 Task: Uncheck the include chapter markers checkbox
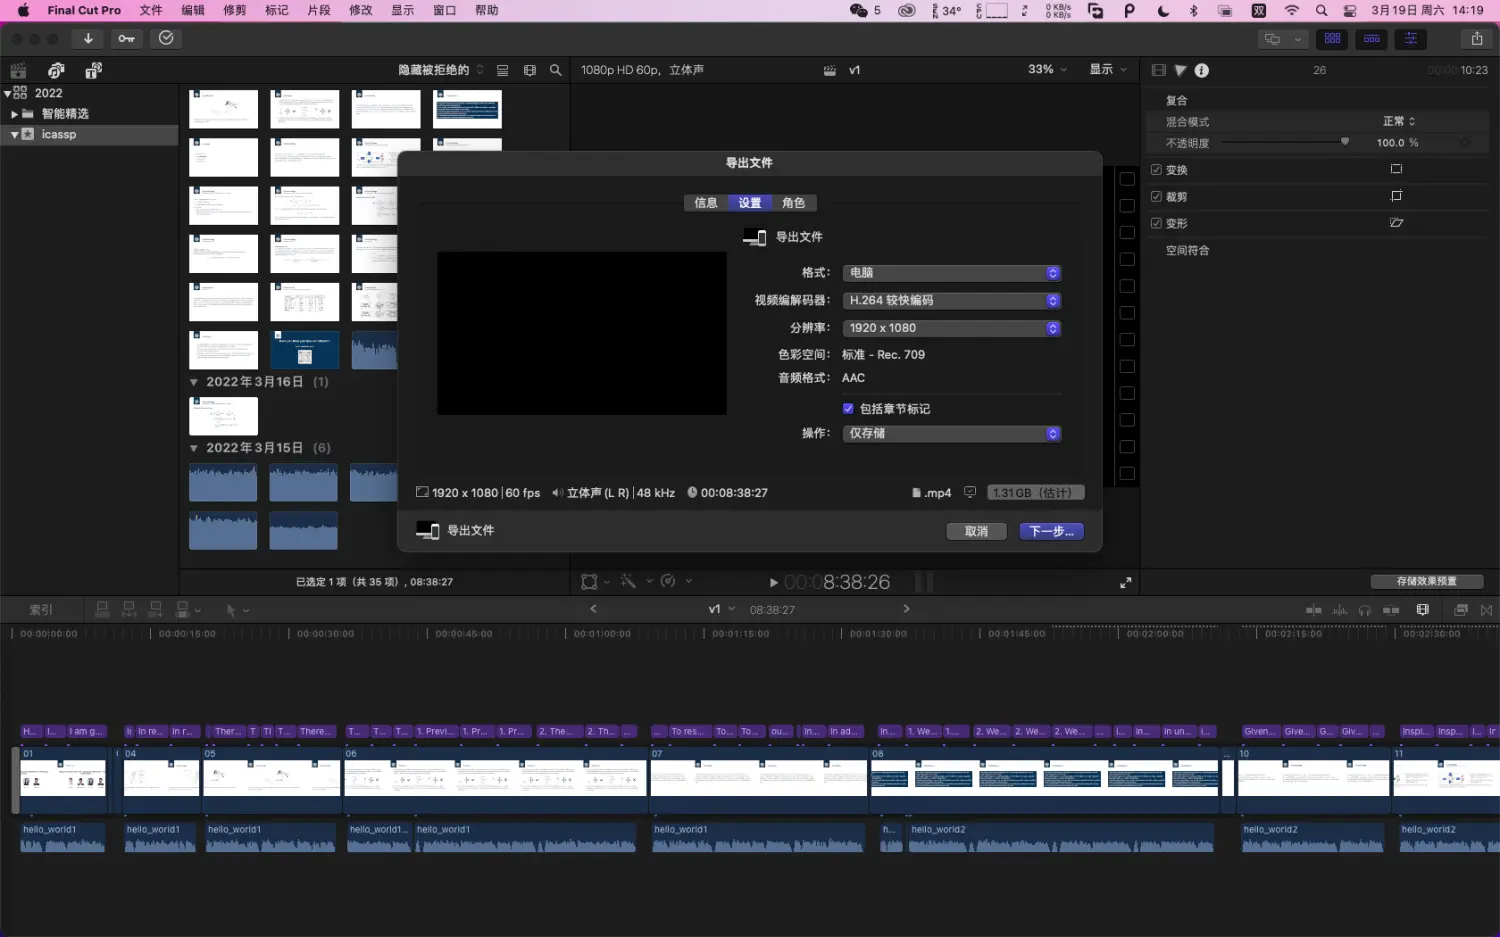[x=848, y=409]
